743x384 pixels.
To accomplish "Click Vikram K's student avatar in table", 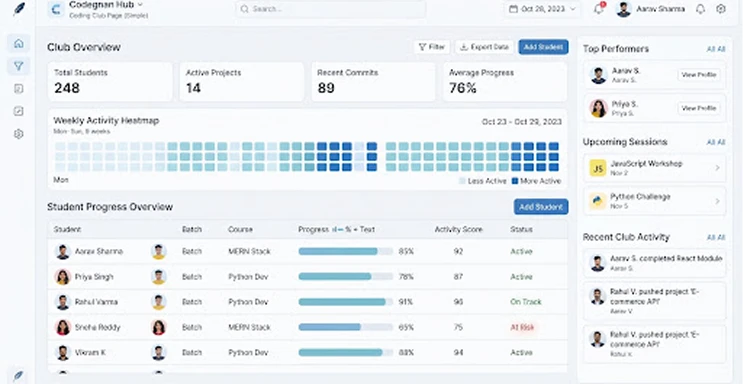I will point(63,353).
